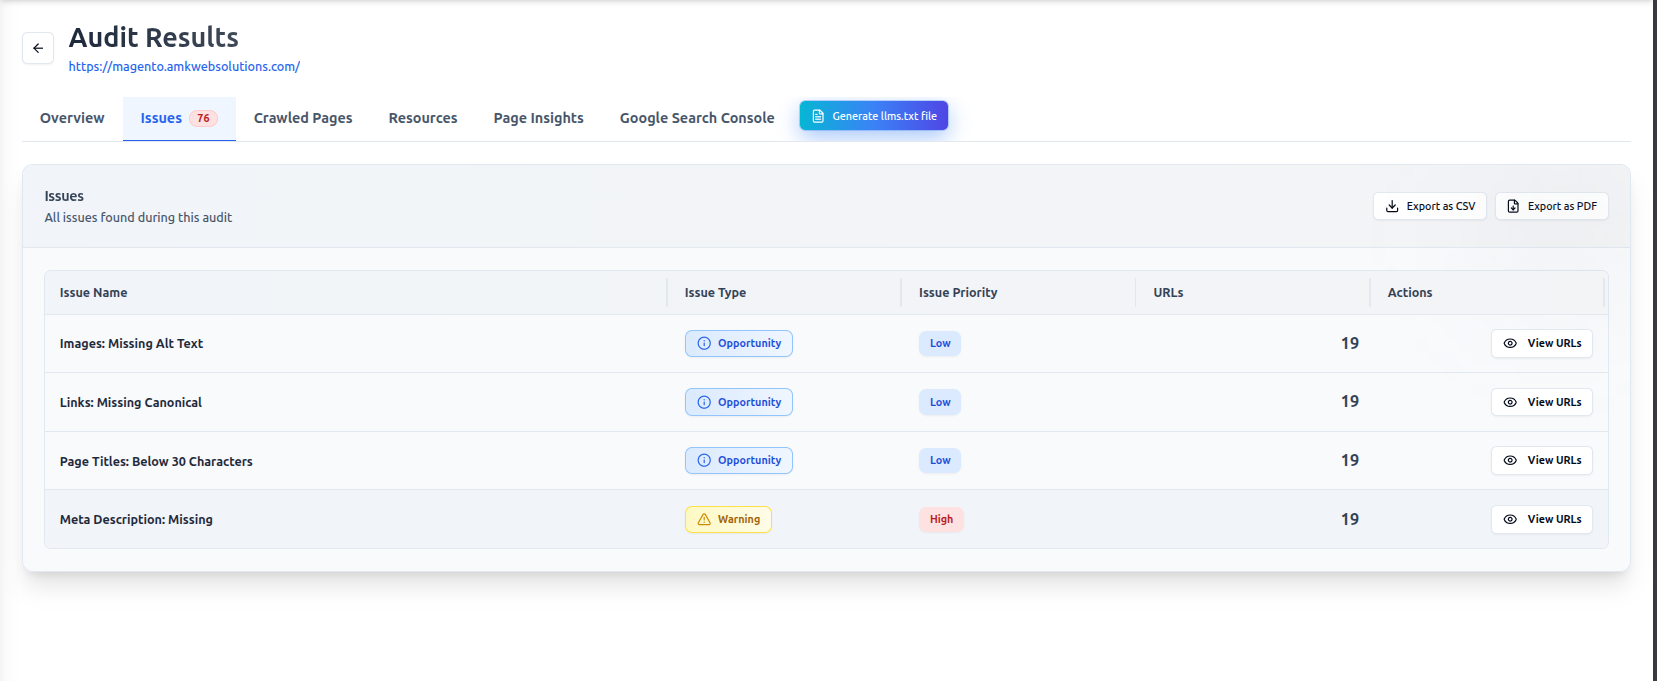Open the Crawled Pages tab

tap(303, 118)
